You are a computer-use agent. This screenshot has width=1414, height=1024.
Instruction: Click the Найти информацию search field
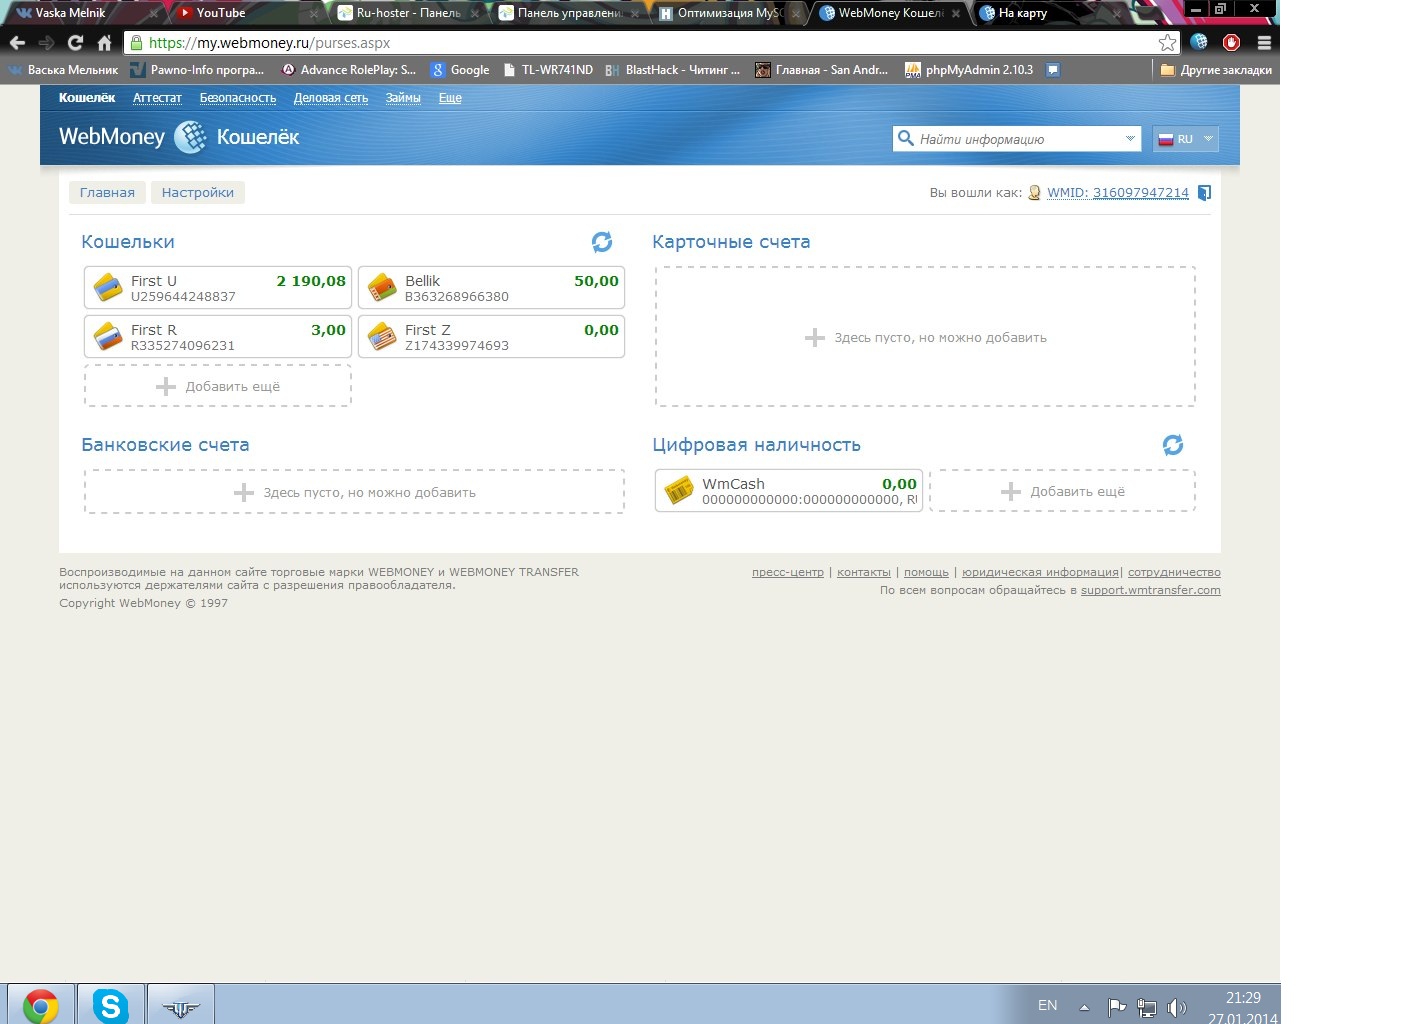[1017, 139]
